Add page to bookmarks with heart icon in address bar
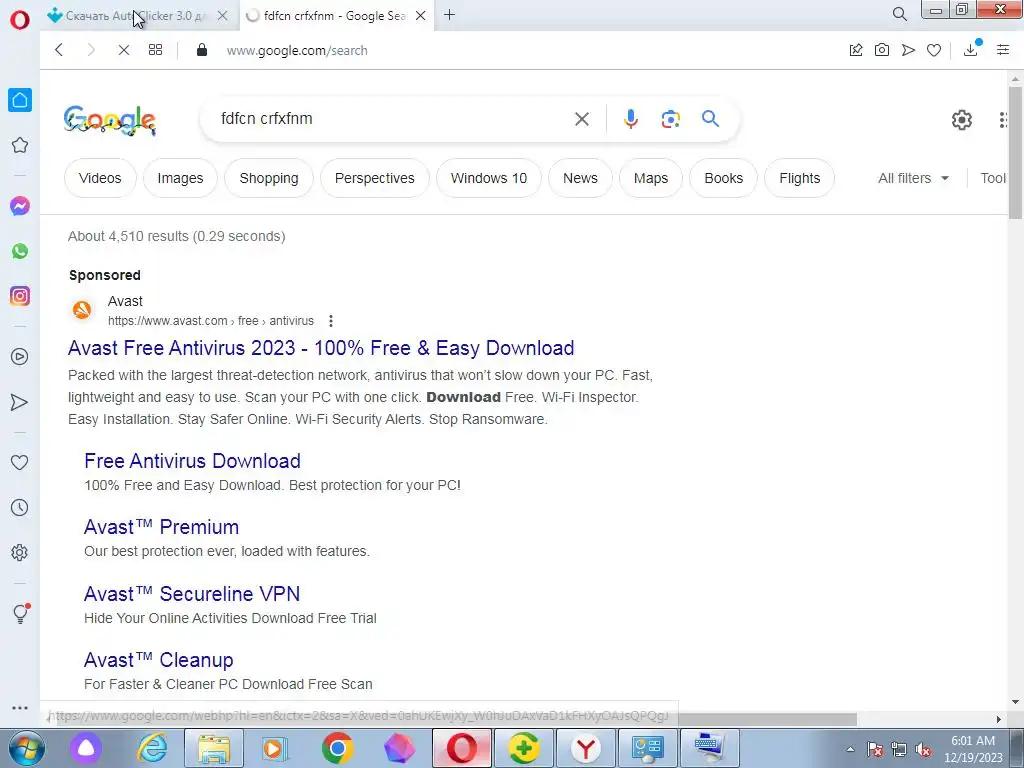 coord(934,50)
